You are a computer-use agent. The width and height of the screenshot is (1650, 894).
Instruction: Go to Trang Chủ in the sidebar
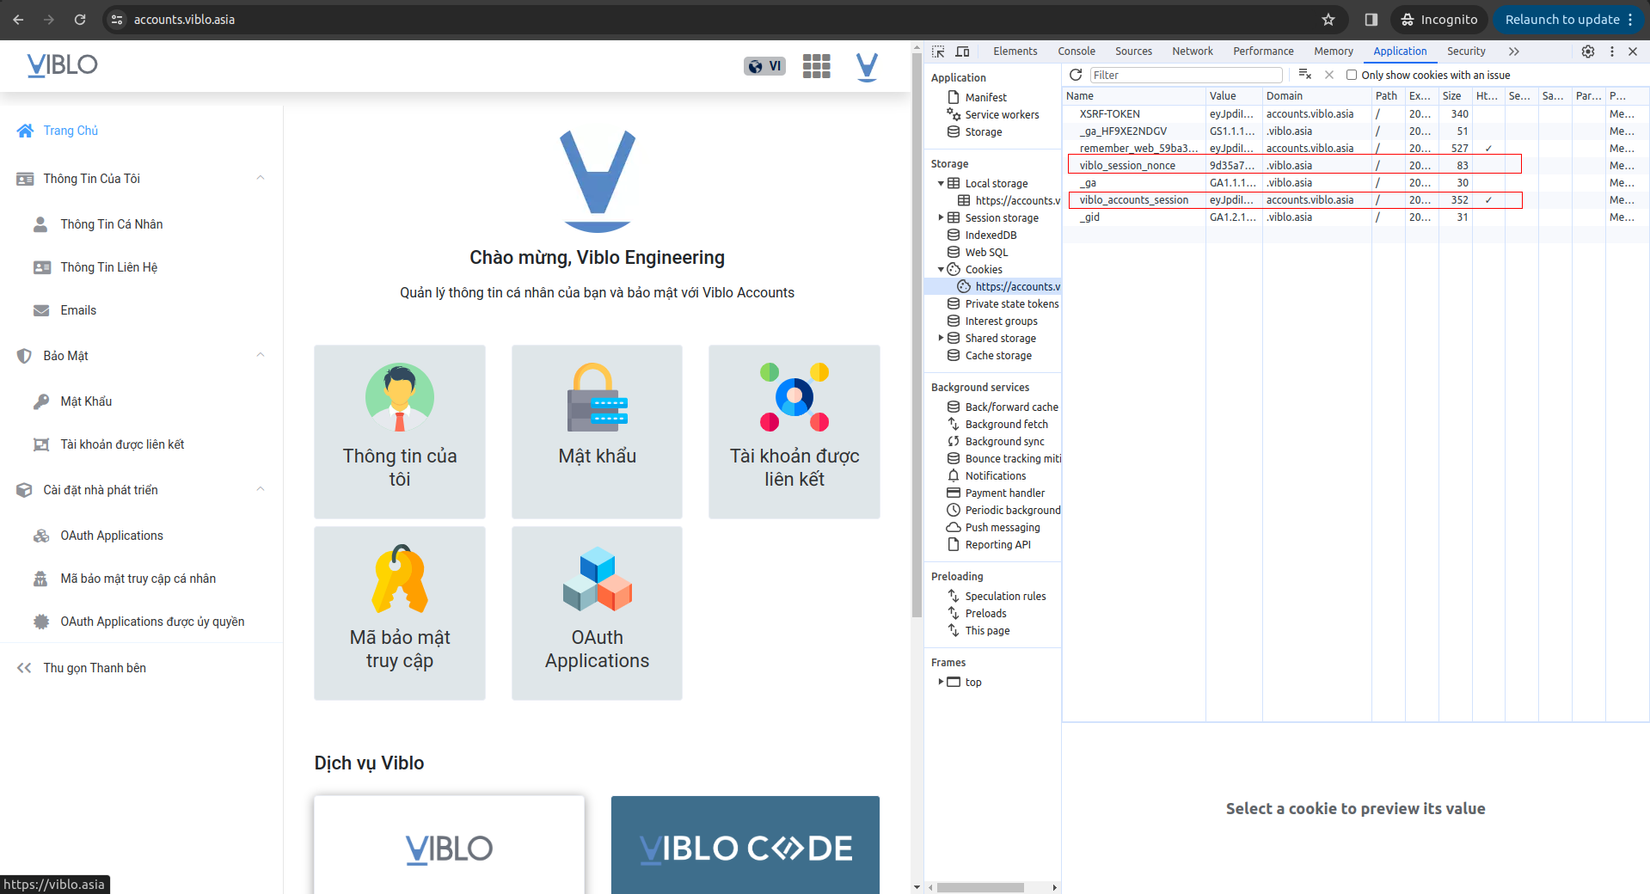pos(70,131)
